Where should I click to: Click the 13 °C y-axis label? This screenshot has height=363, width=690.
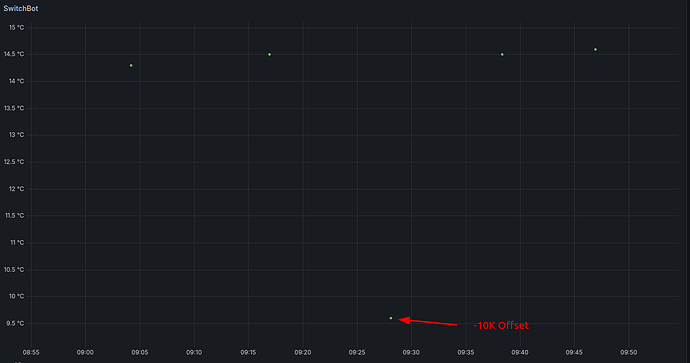point(17,135)
